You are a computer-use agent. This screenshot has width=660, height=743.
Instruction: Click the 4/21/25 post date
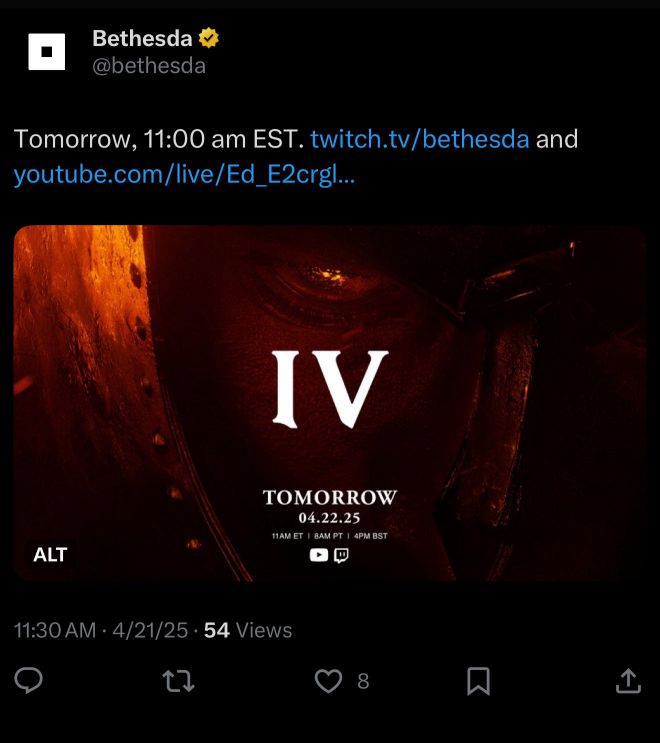click(x=150, y=631)
